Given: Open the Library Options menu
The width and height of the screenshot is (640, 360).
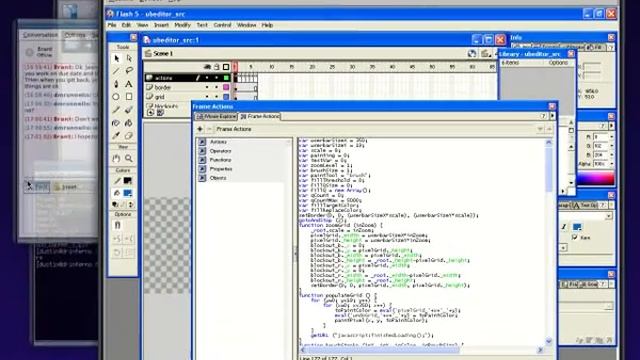Looking at the screenshot, I should [x=558, y=63].
